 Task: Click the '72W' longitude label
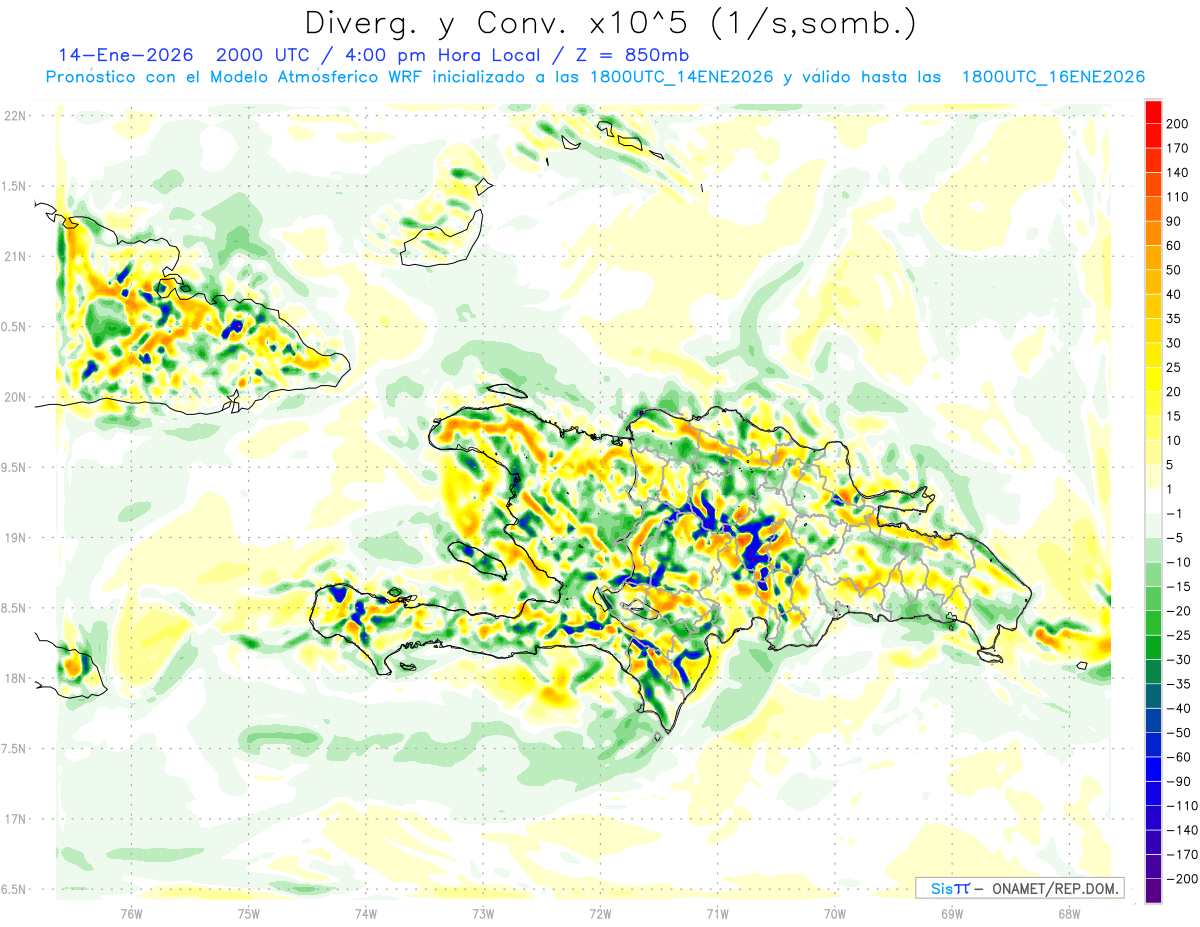pyautogui.click(x=600, y=913)
